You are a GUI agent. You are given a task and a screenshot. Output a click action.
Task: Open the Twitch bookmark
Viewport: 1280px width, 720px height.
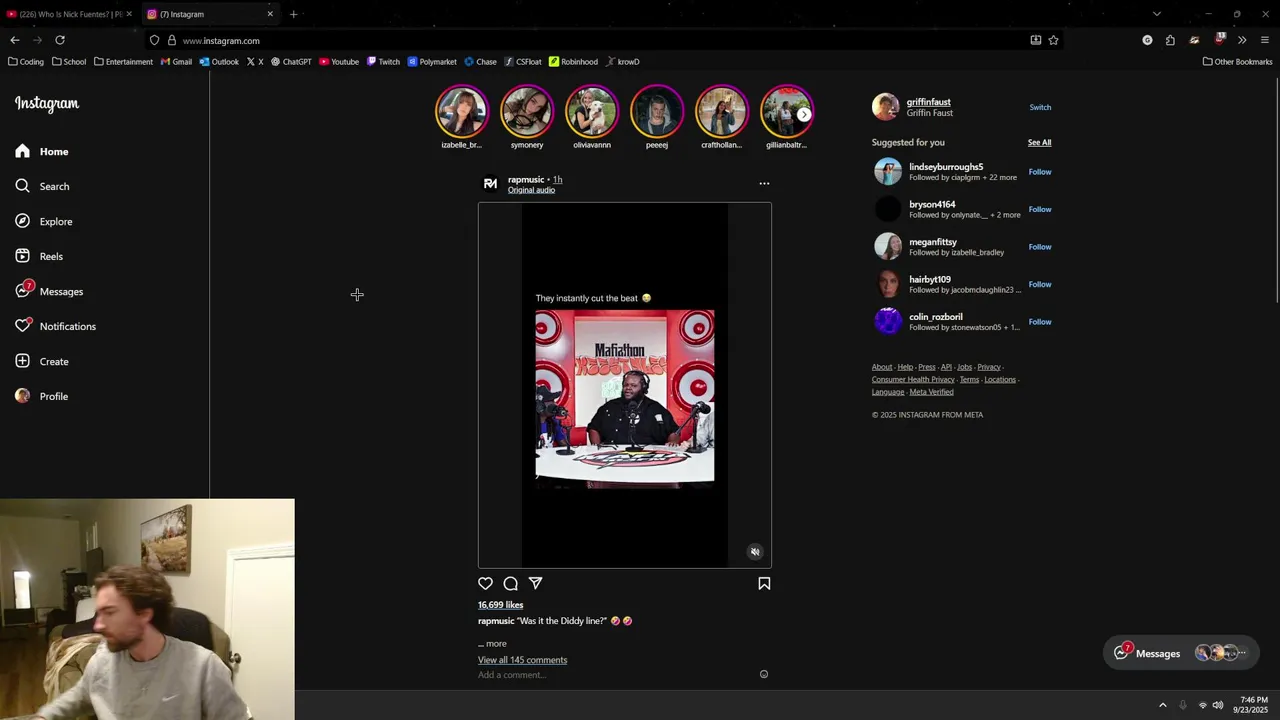[x=383, y=62]
